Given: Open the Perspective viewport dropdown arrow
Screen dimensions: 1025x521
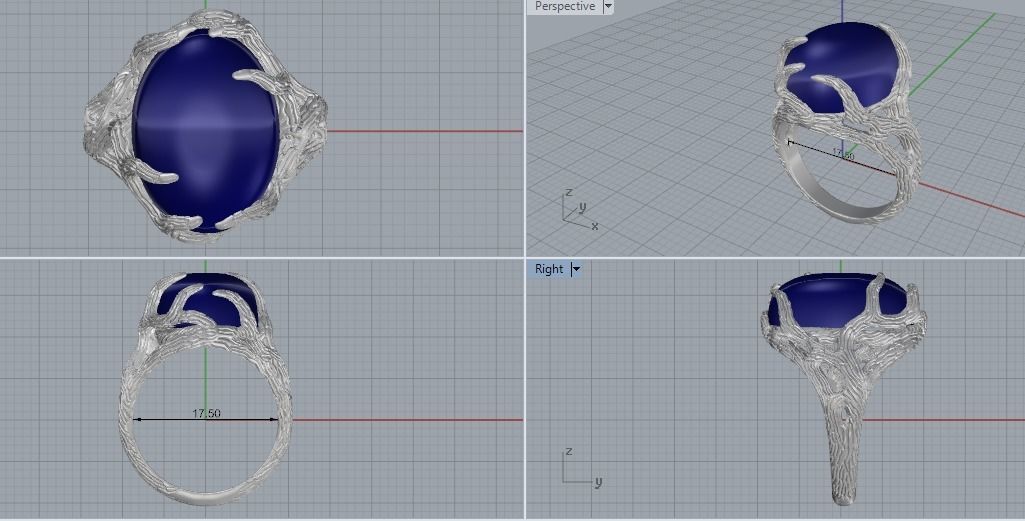Looking at the screenshot, I should [608, 7].
